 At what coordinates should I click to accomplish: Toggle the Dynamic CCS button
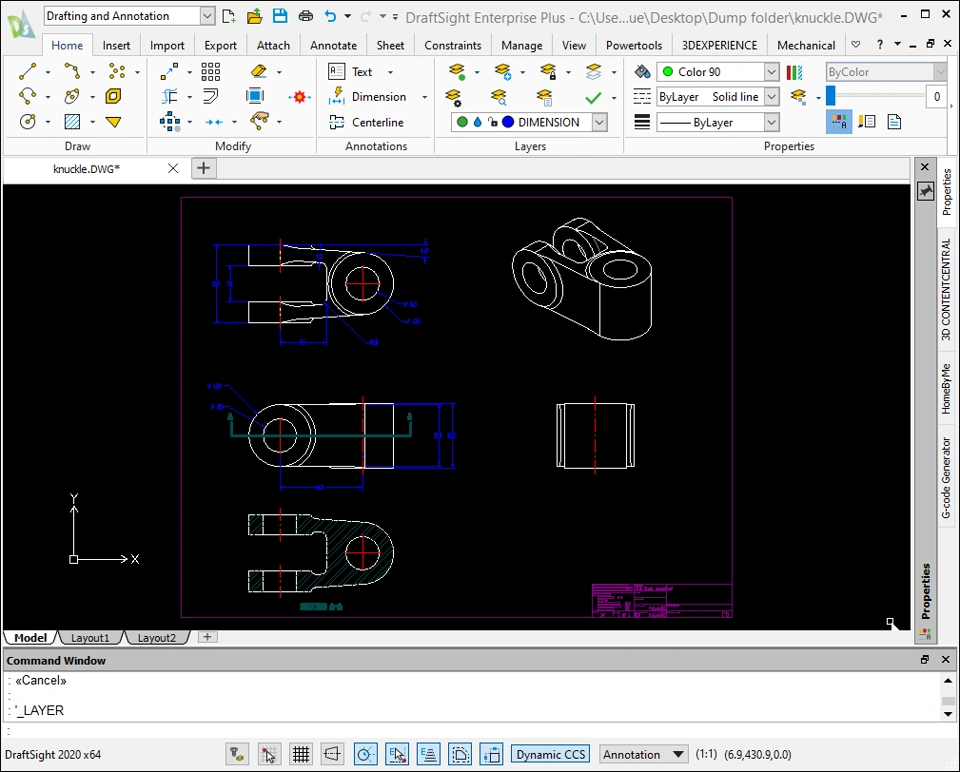[x=551, y=755]
